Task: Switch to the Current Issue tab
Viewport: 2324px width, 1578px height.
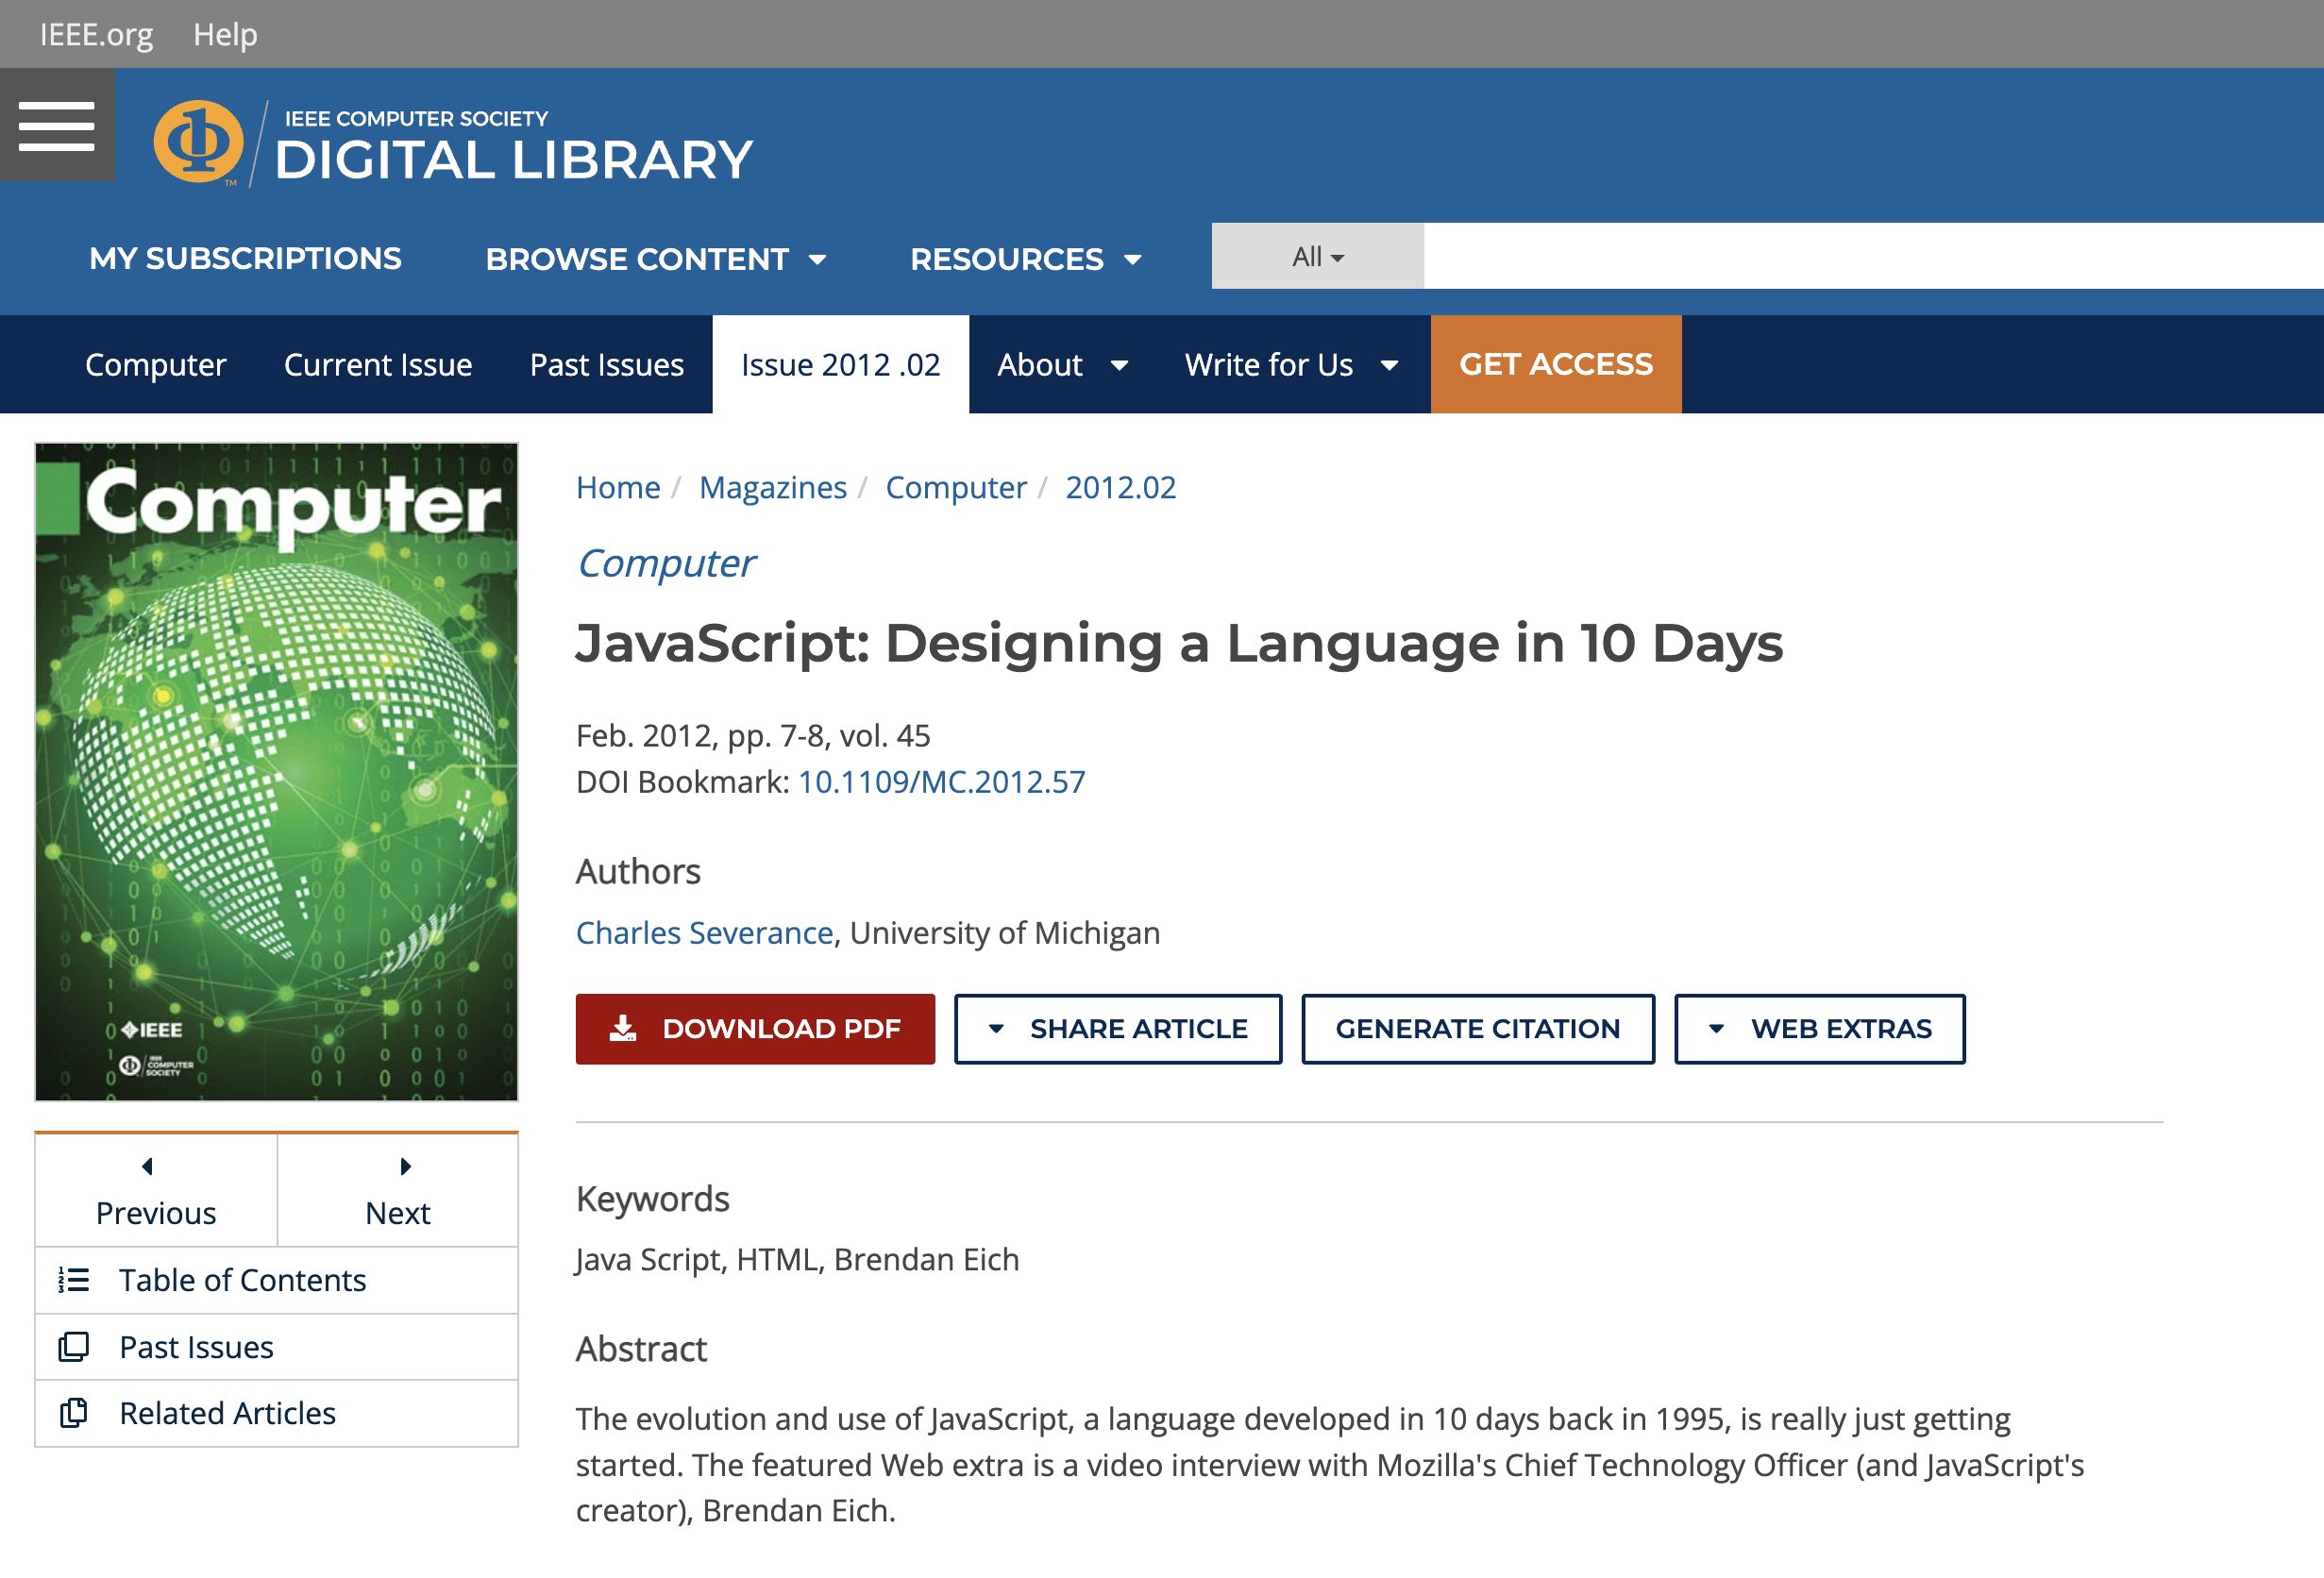Action: point(378,365)
